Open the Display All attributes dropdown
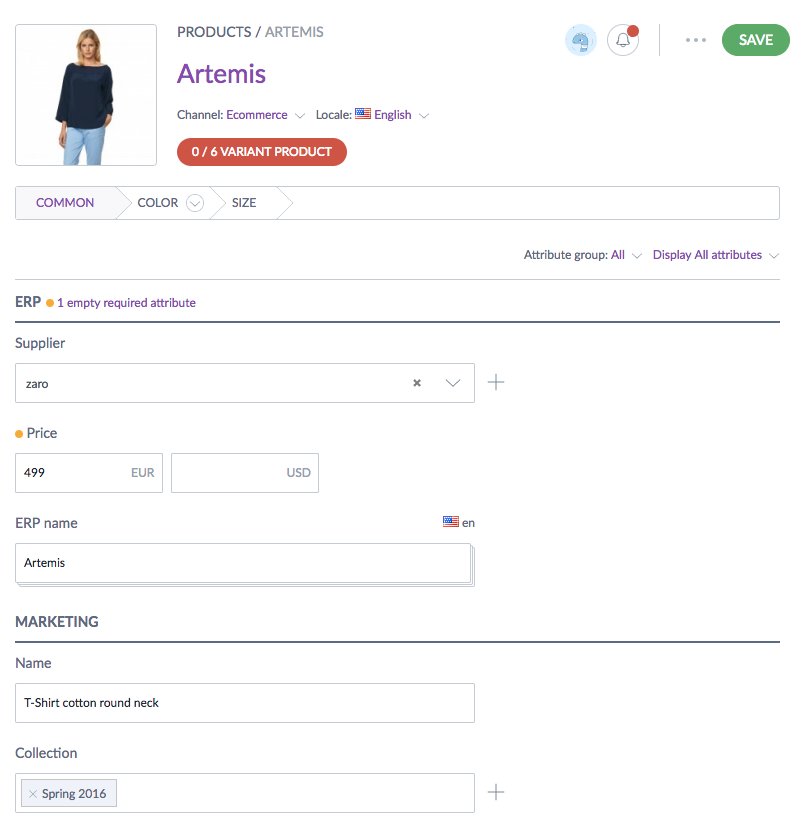803x835 pixels. point(715,255)
